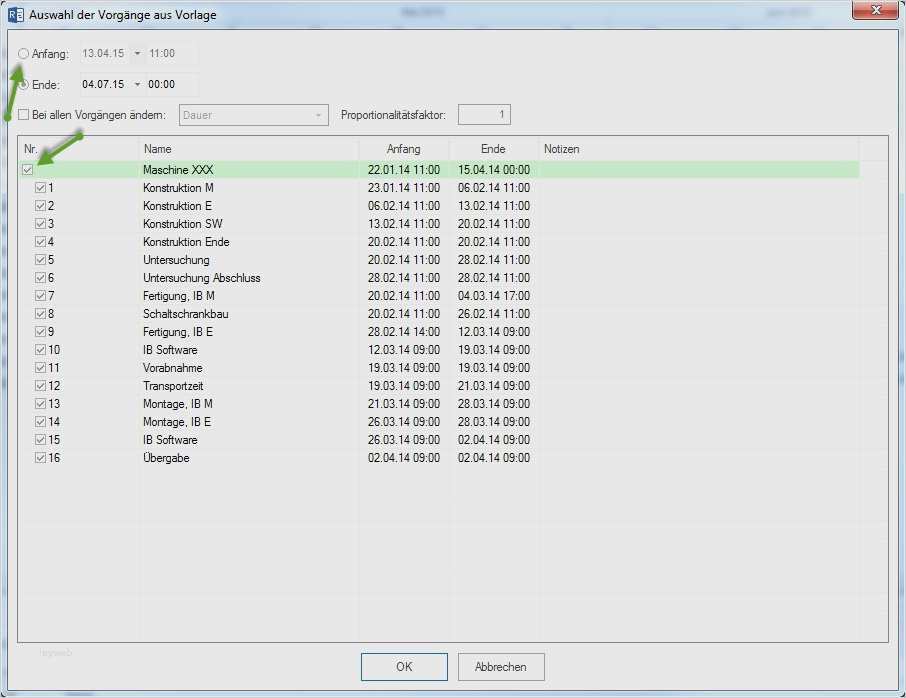The width and height of the screenshot is (906, 698).
Task: Uncheck checkbox for row 3 Konstruktion SW
Action: pyautogui.click(x=40, y=224)
